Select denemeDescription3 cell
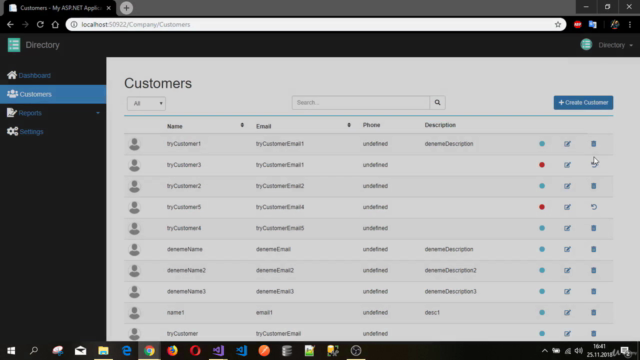This screenshot has height=360, width=640. click(x=450, y=291)
